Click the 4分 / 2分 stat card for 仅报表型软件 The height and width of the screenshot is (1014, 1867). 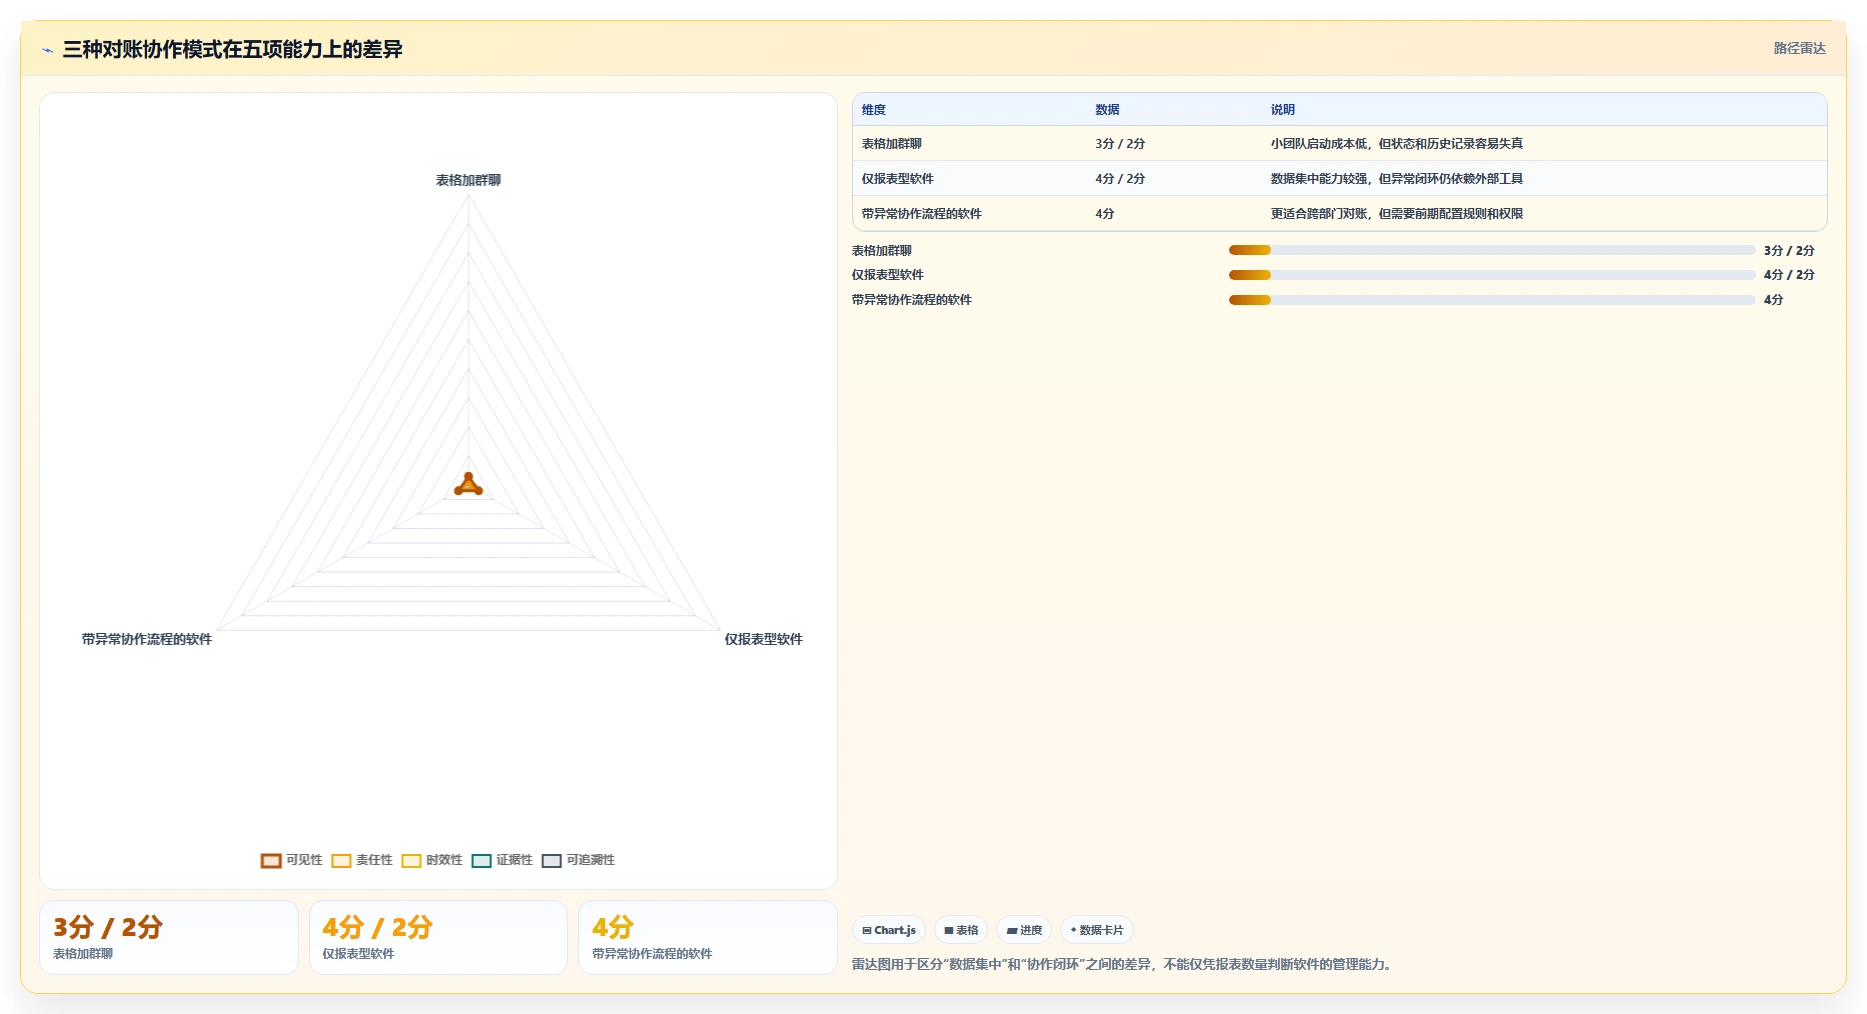(x=438, y=937)
